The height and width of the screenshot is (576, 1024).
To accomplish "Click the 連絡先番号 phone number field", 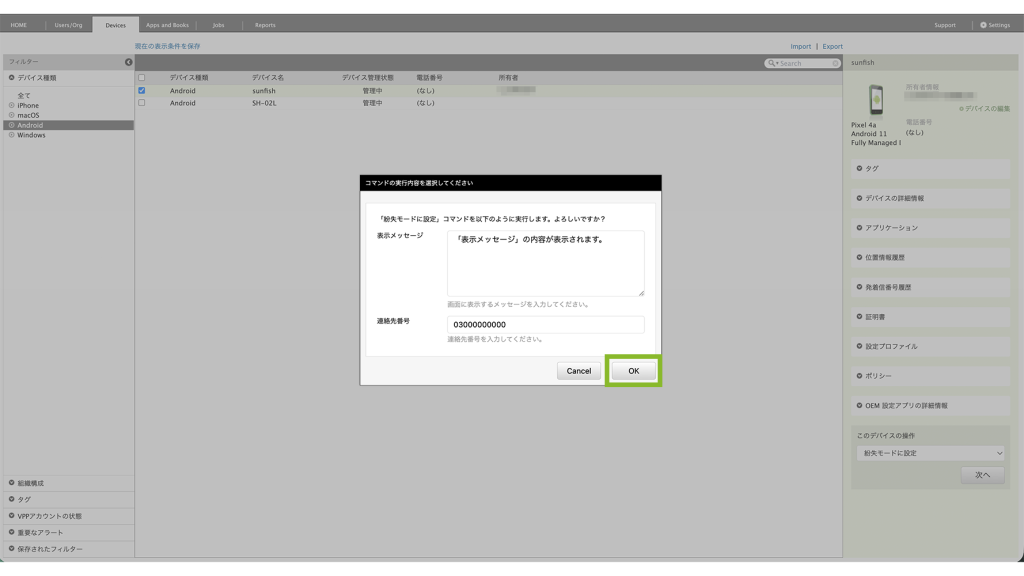I will (x=545, y=325).
